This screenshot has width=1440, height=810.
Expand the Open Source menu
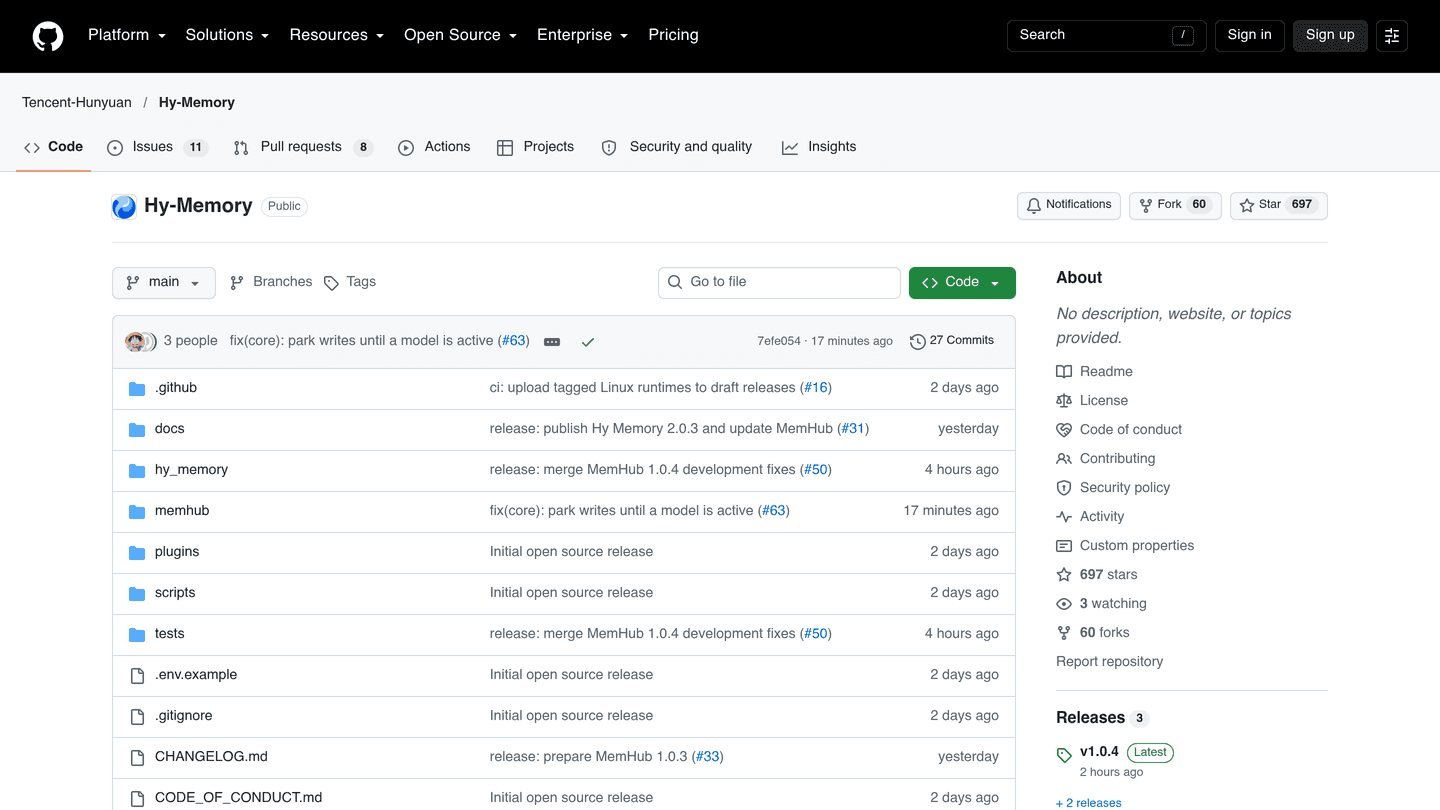[460, 35]
